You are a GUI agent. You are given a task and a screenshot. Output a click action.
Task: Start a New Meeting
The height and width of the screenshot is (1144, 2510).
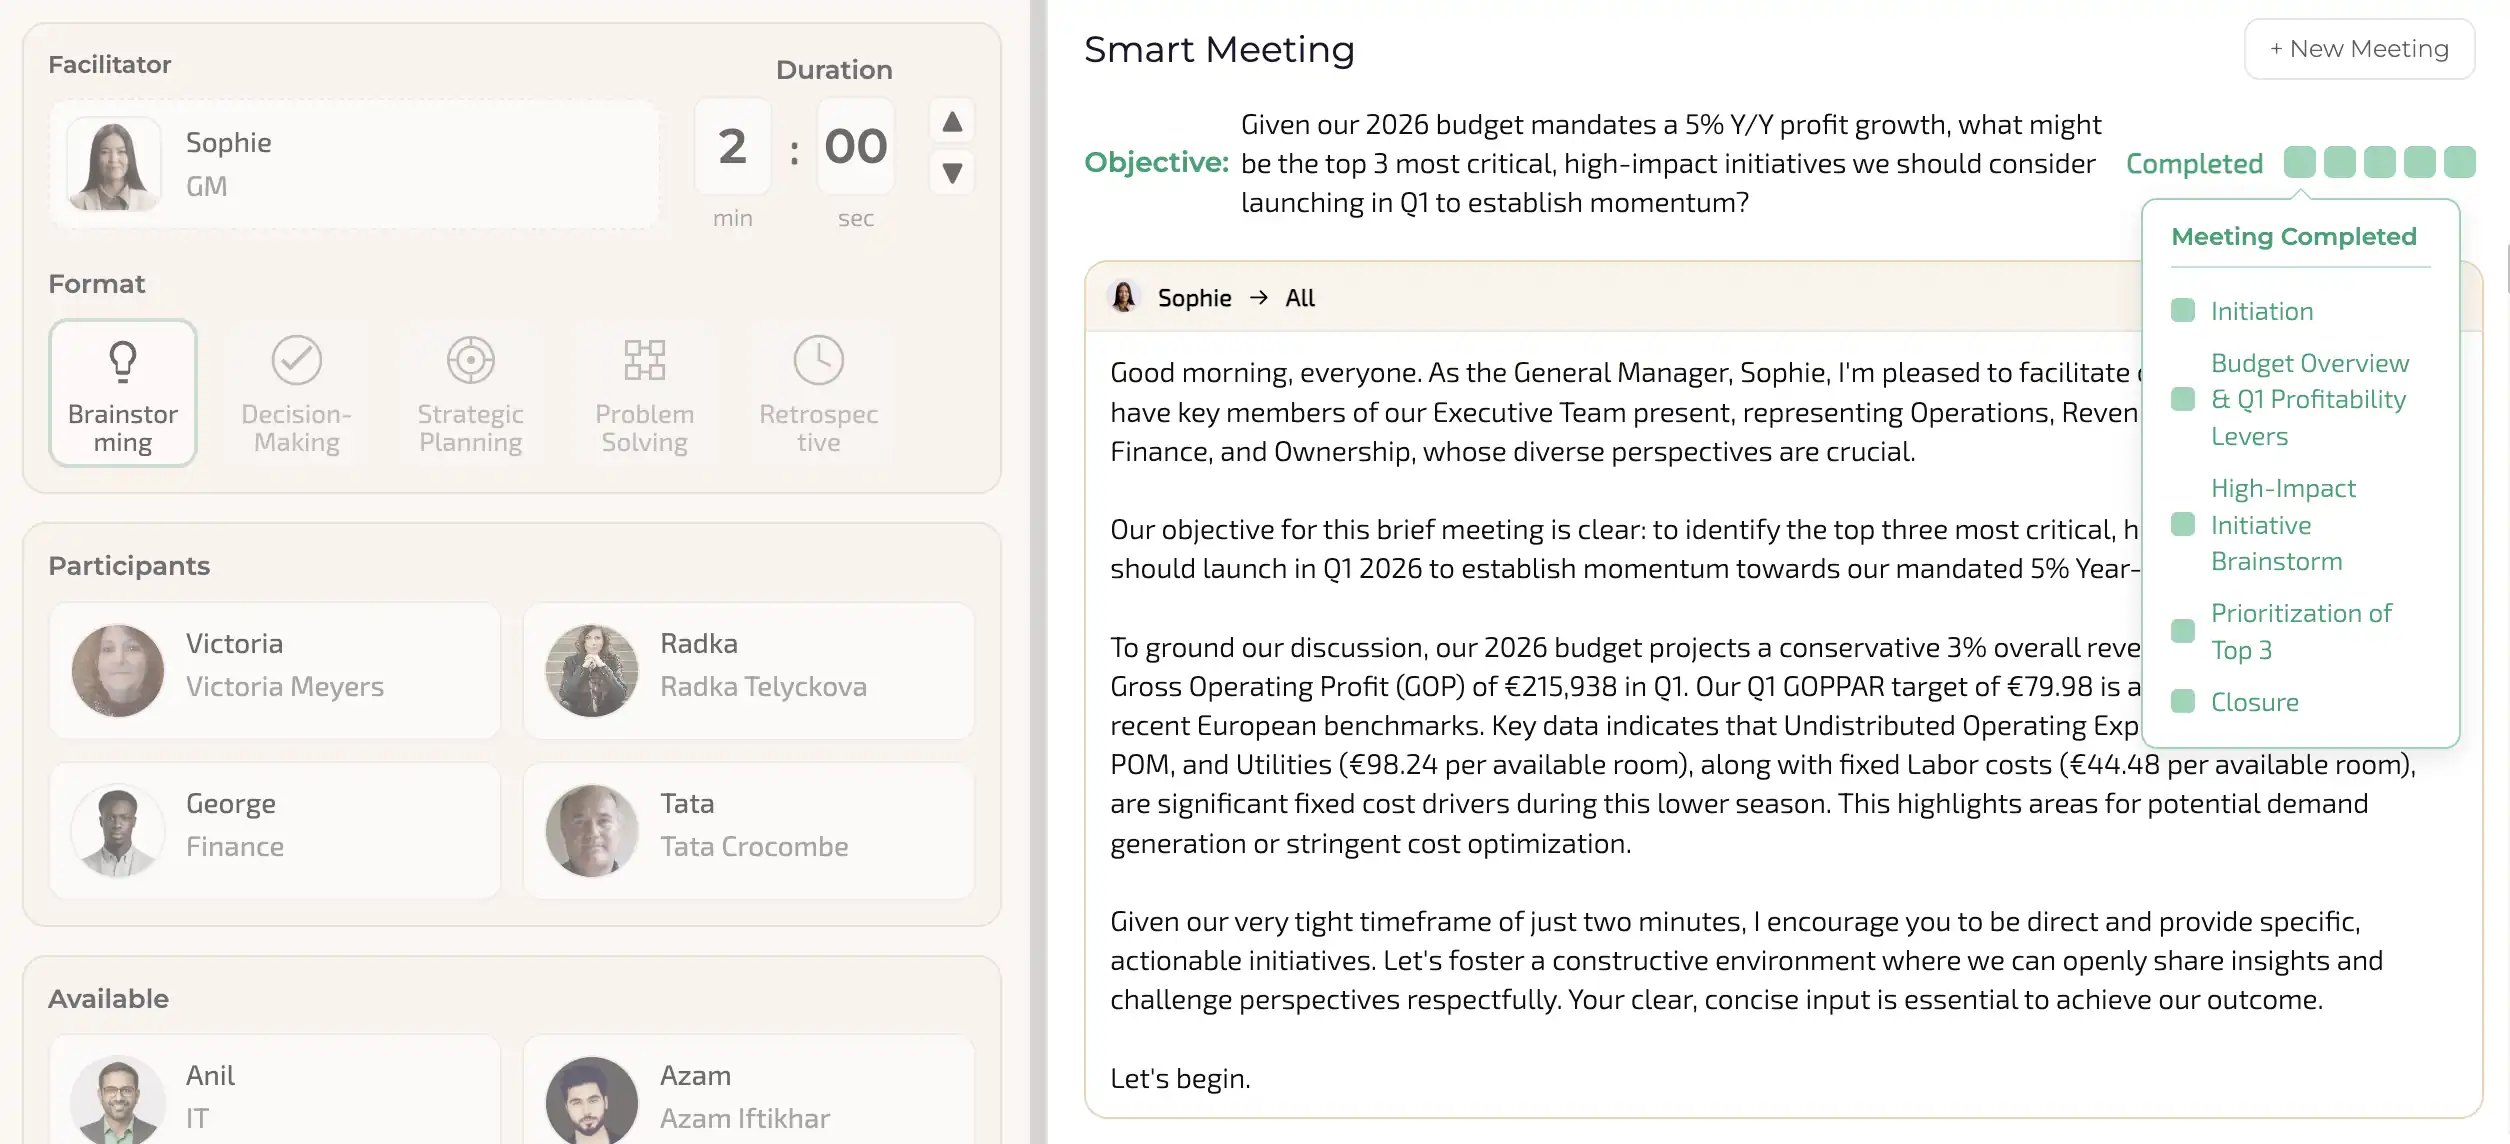pos(2359,49)
